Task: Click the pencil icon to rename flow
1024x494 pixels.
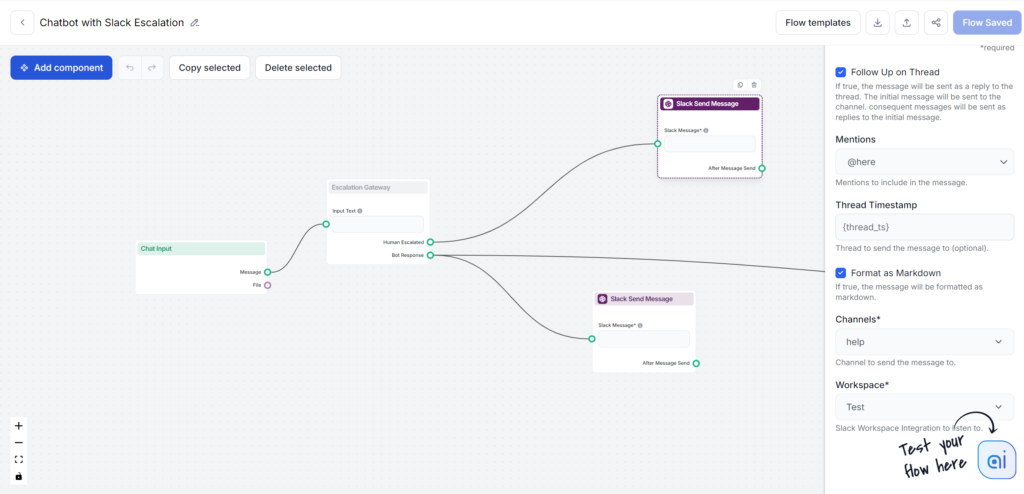Action: pyautogui.click(x=195, y=22)
